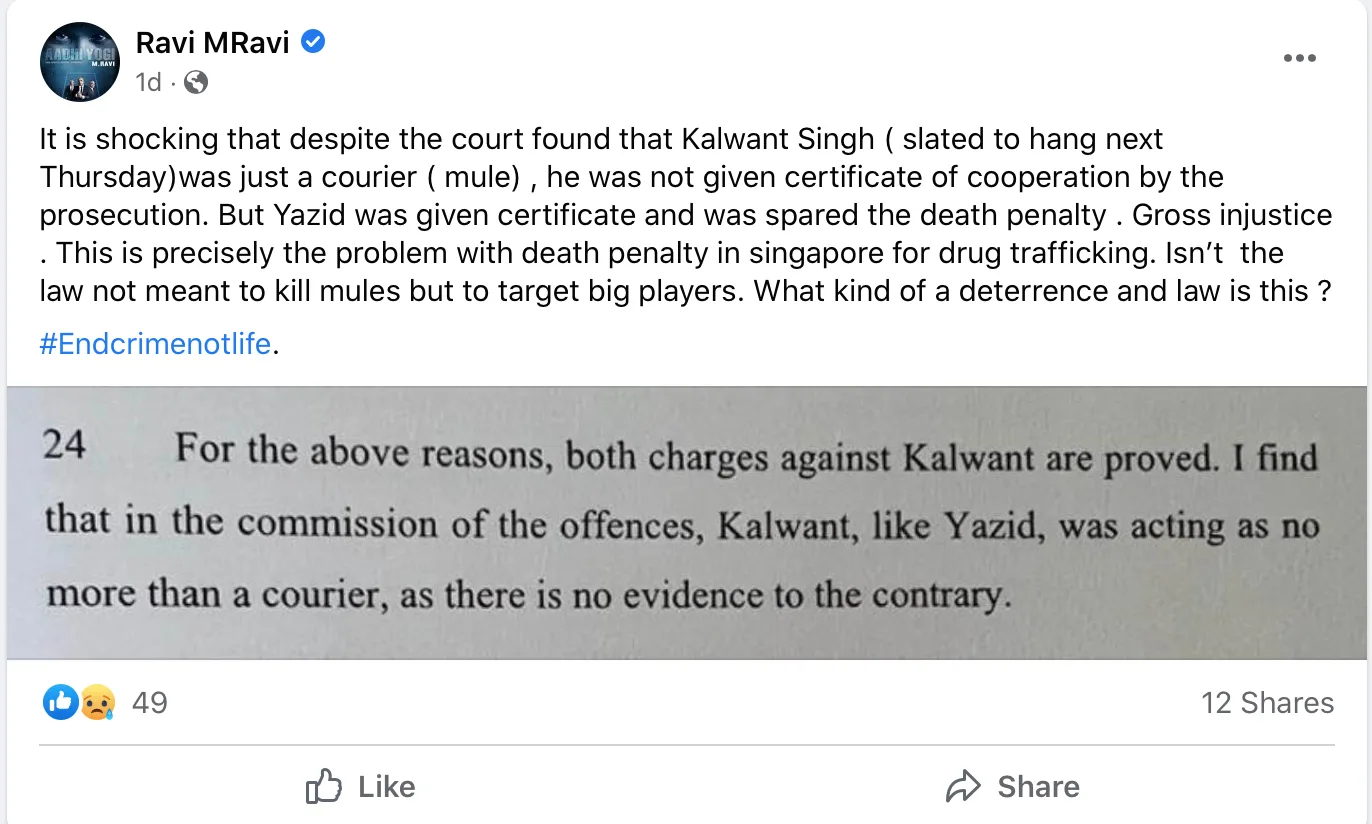View the 49 reactions list
Screen dimensions: 1372x824
tap(150, 703)
